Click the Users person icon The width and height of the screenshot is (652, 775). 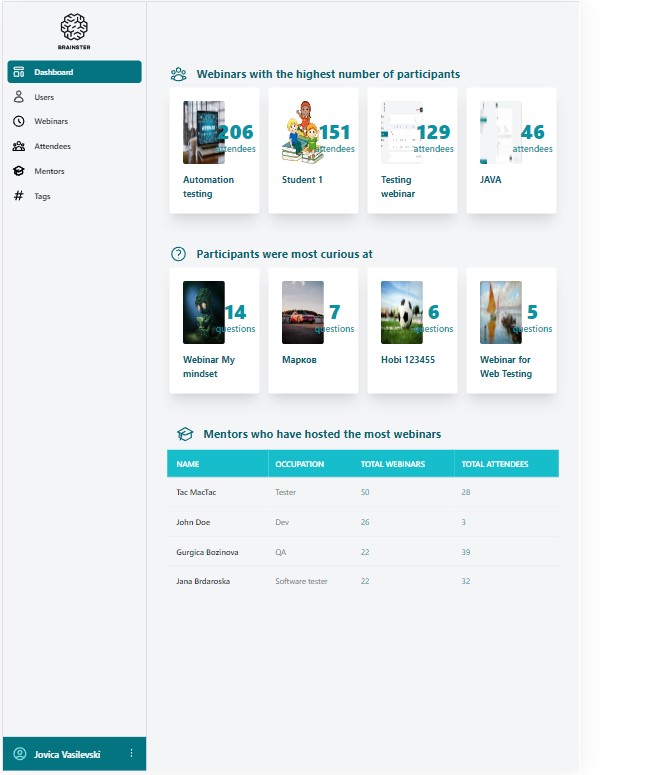19,97
